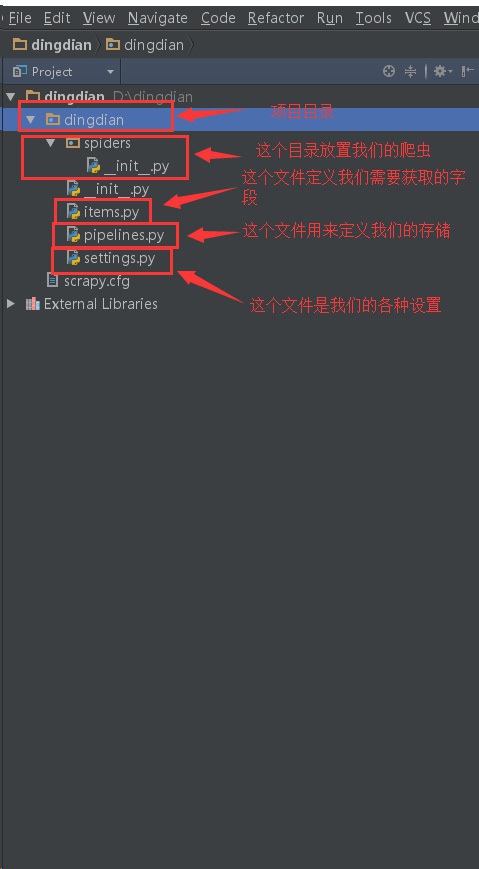
Task: Collapse the spiders folder arrow
Action: pyautogui.click(x=51, y=143)
